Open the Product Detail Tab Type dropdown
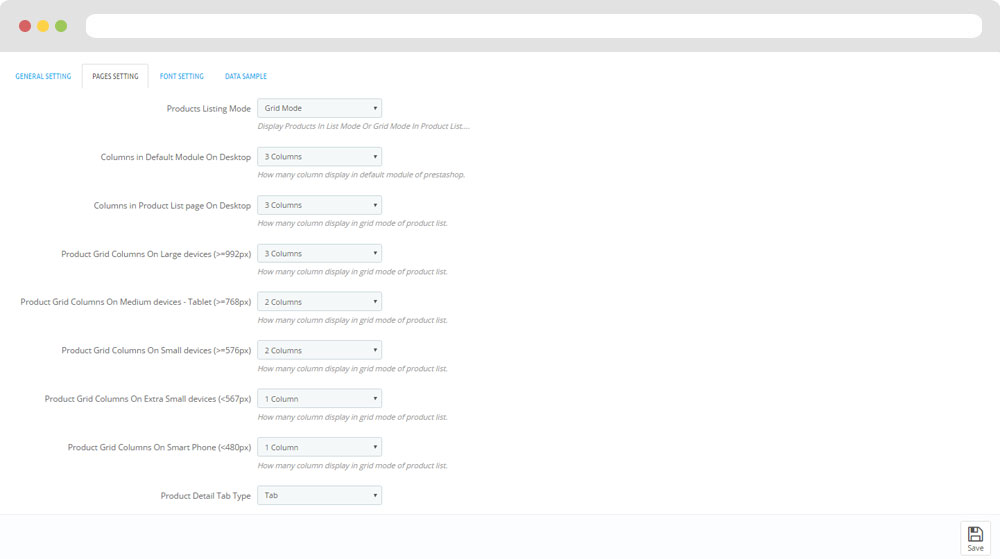This screenshot has width=1000, height=559. coord(319,495)
